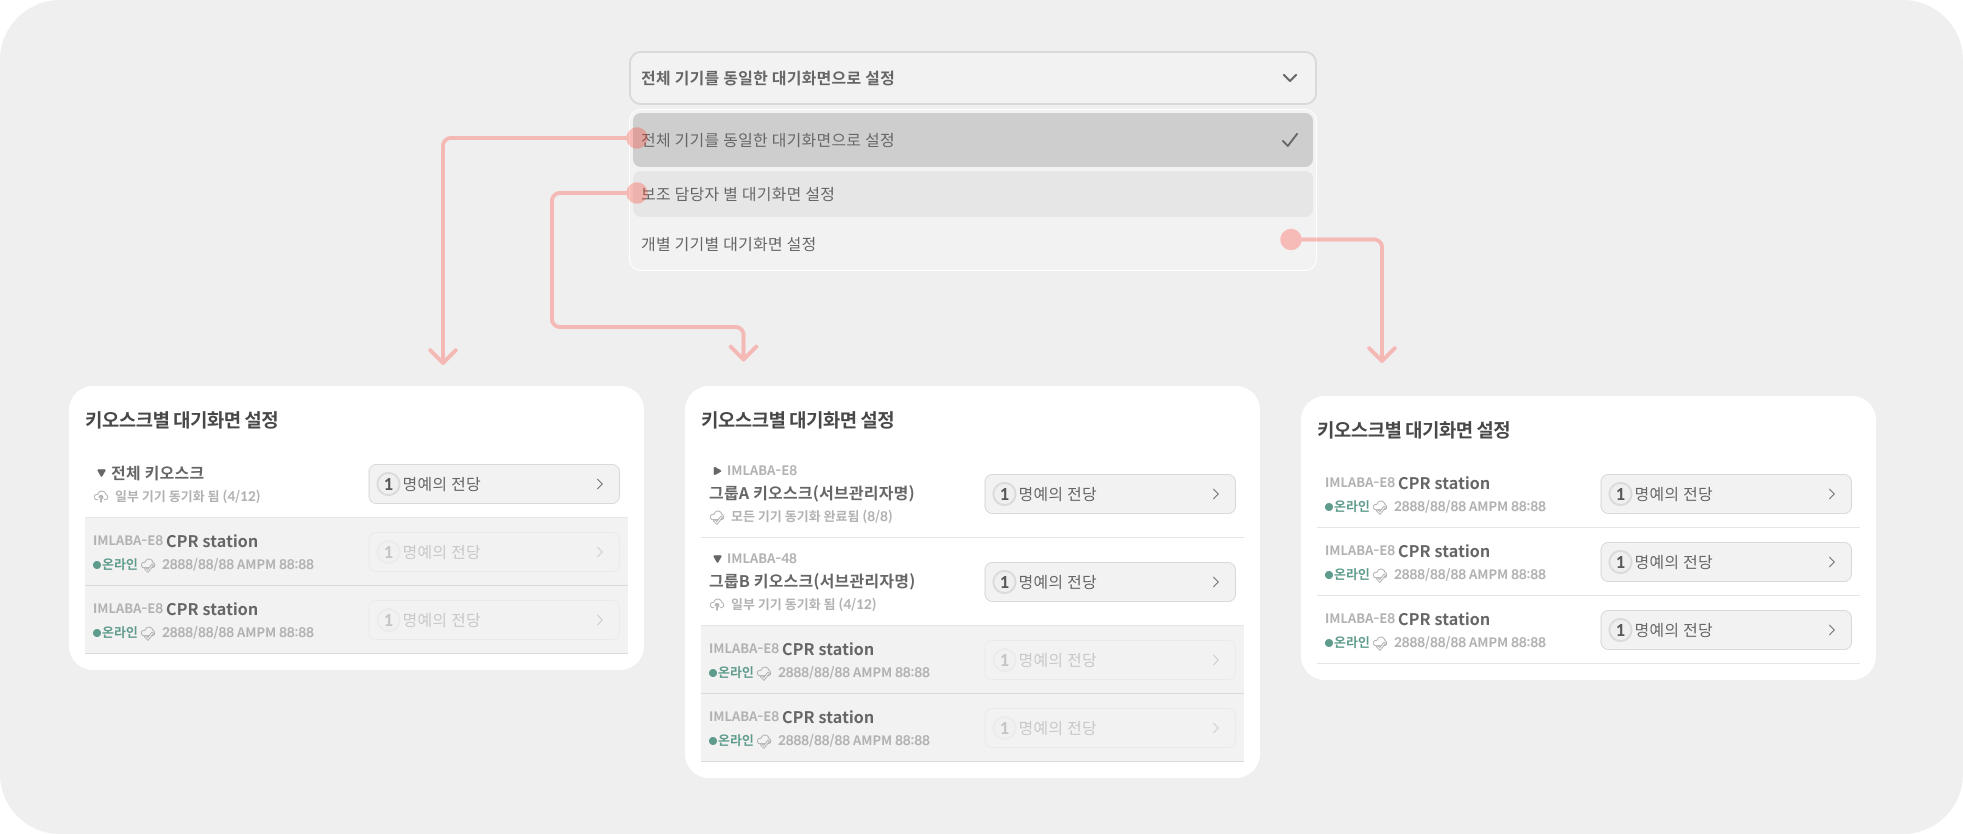Open '명예의 전당' selector for 전체 키오스크
This screenshot has height=834, width=1963.
pos(493,484)
